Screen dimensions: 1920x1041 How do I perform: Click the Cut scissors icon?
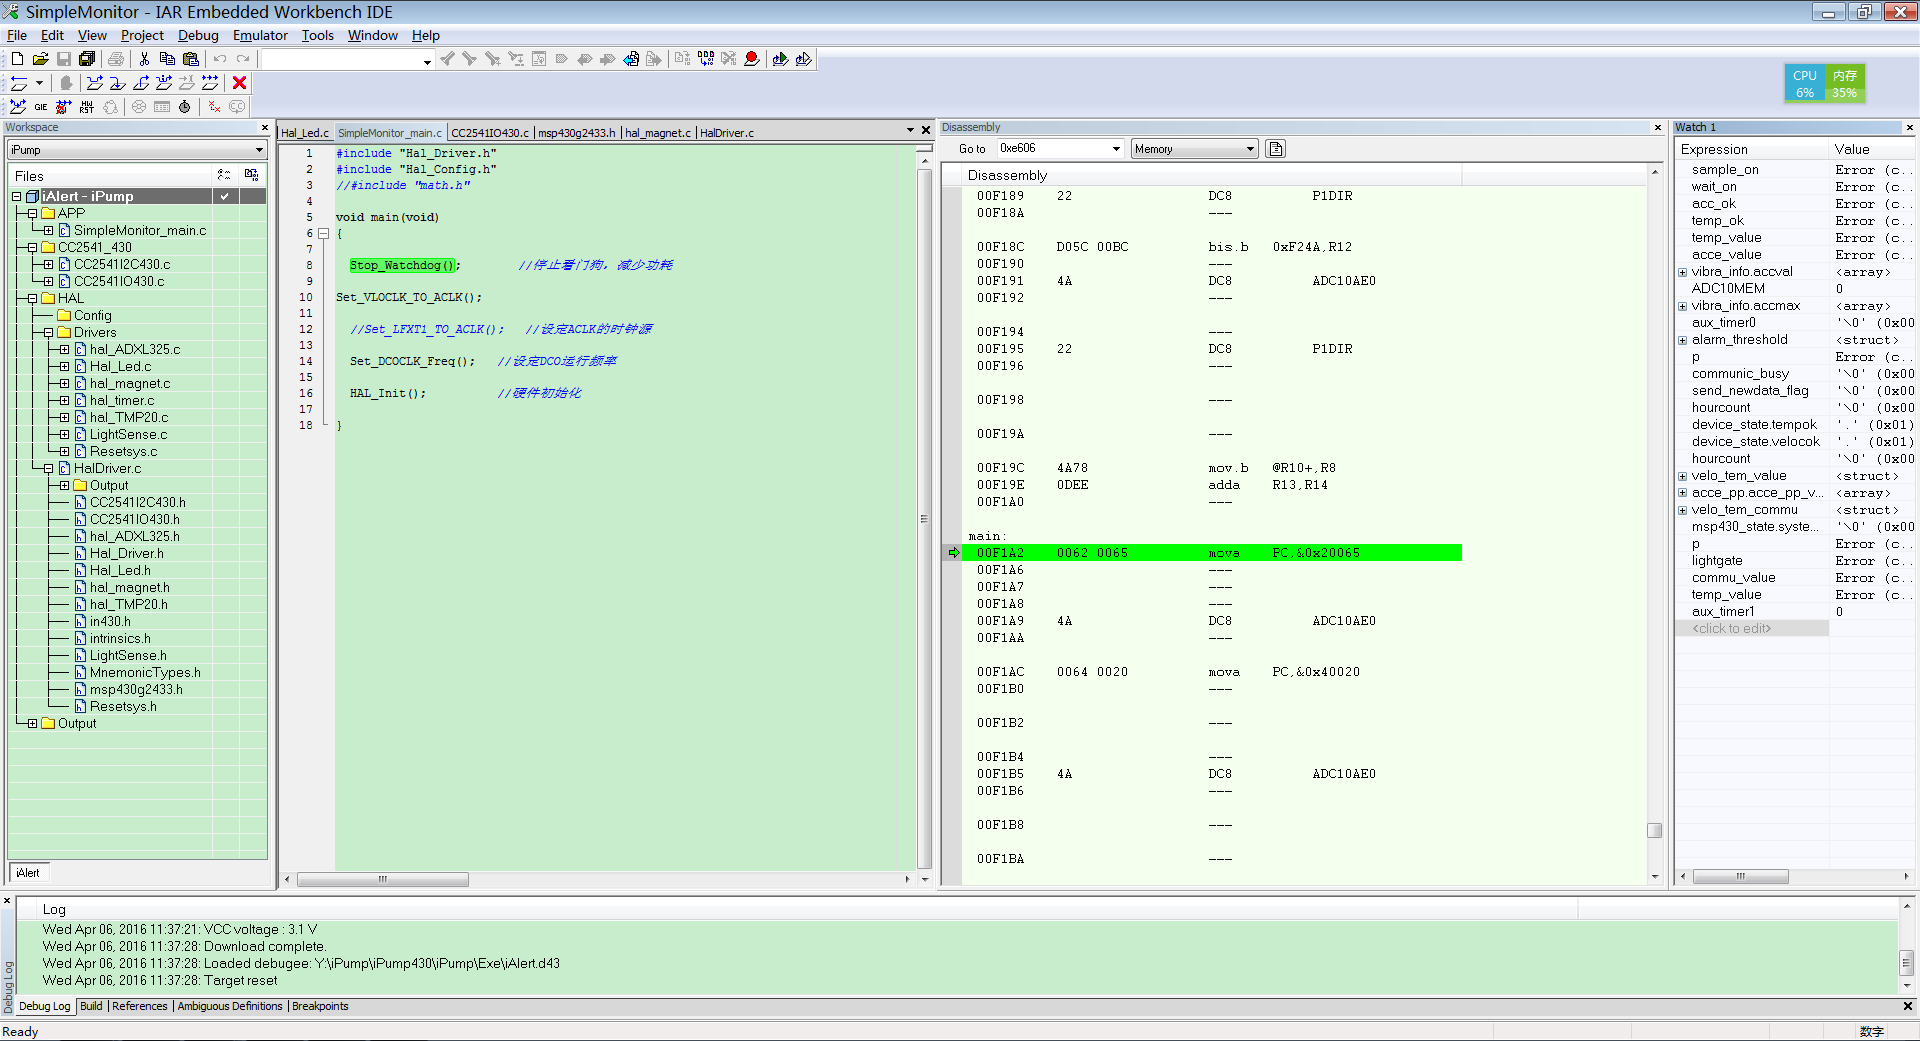click(x=144, y=59)
